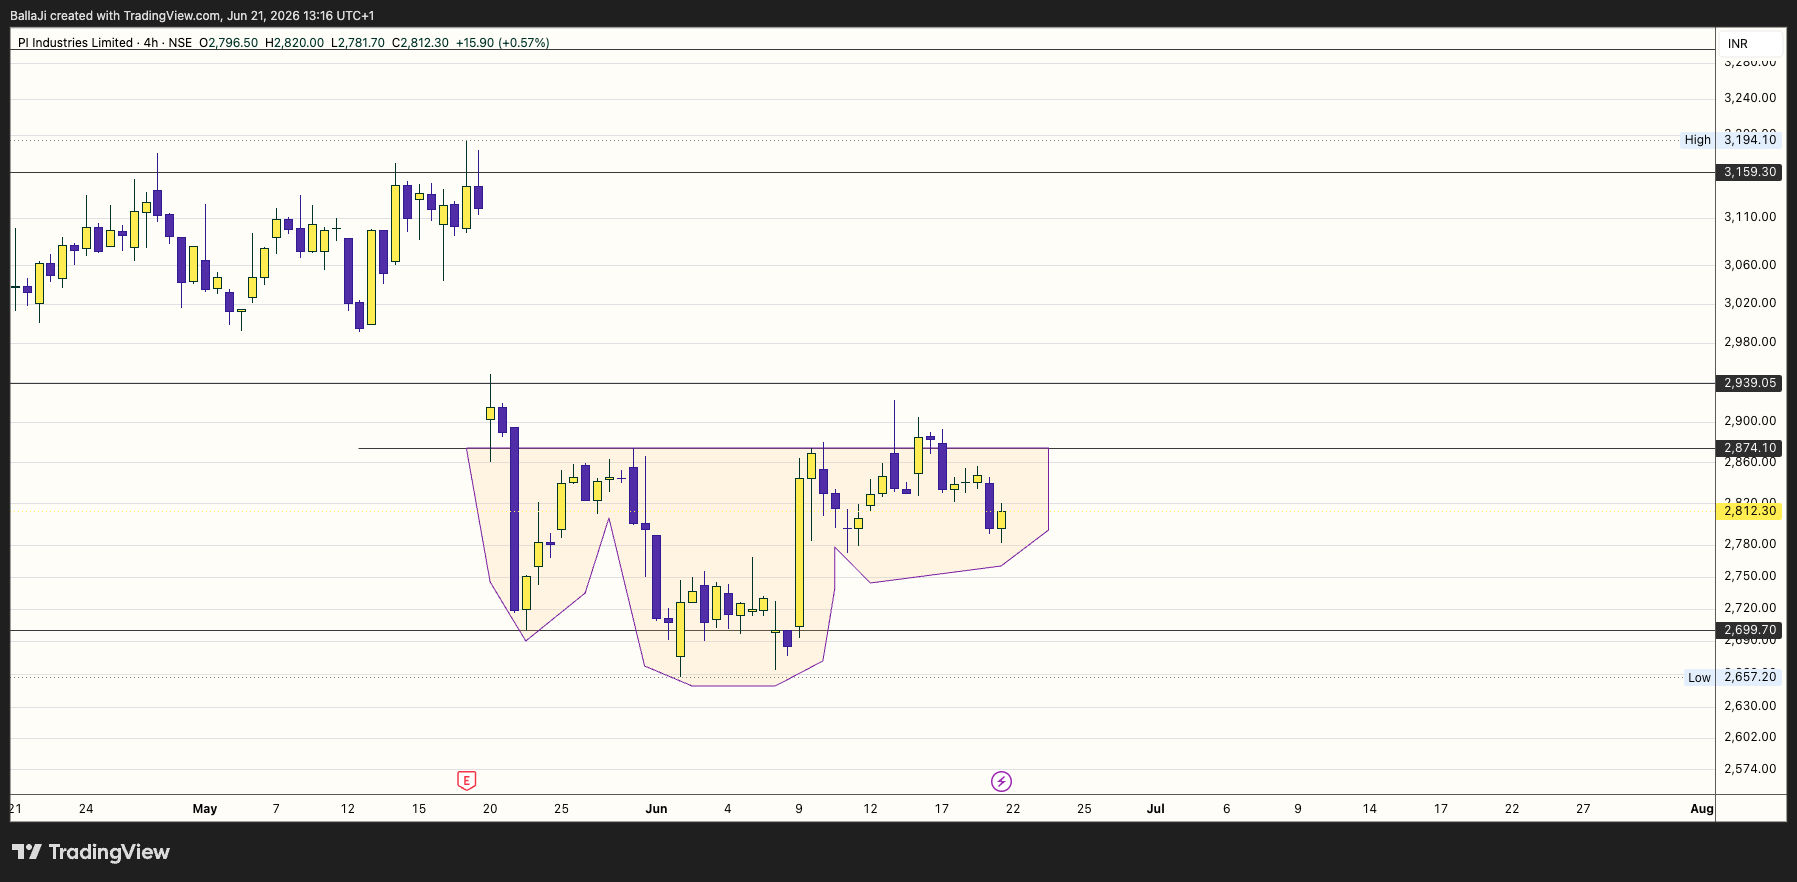This screenshot has width=1797, height=882.
Task: Click the 'May' date on time axis
Action: (x=205, y=809)
